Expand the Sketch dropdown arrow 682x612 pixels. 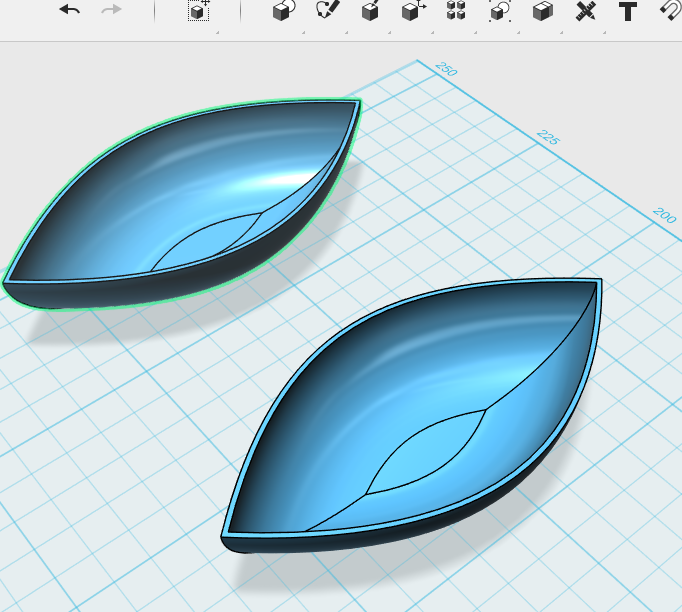(x=346, y=32)
